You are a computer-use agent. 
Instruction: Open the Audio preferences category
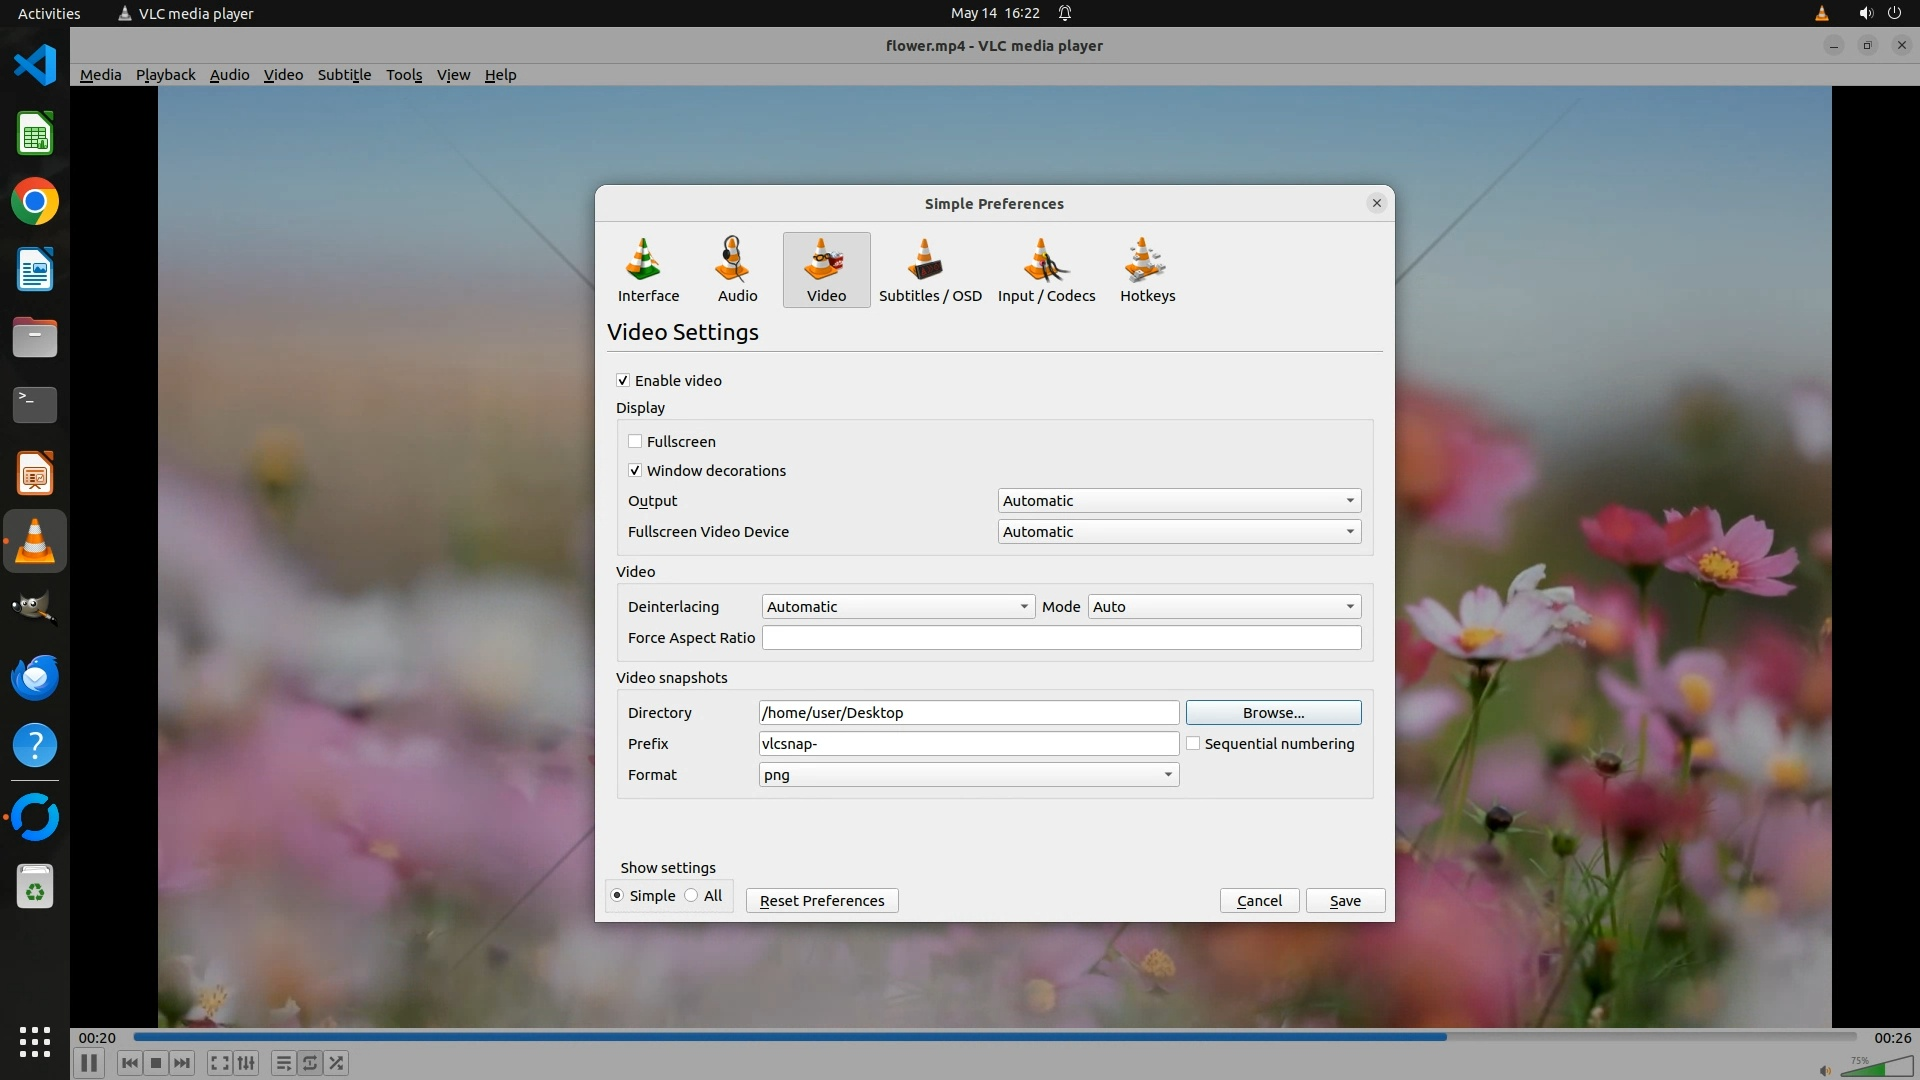click(x=737, y=270)
